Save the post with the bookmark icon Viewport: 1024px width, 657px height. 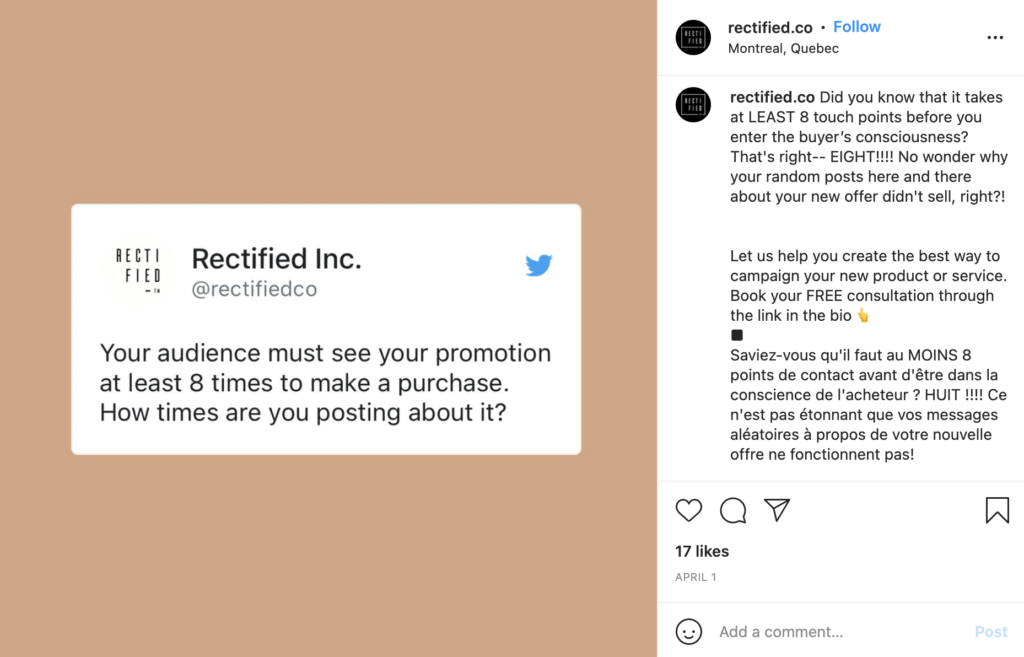coord(997,511)
